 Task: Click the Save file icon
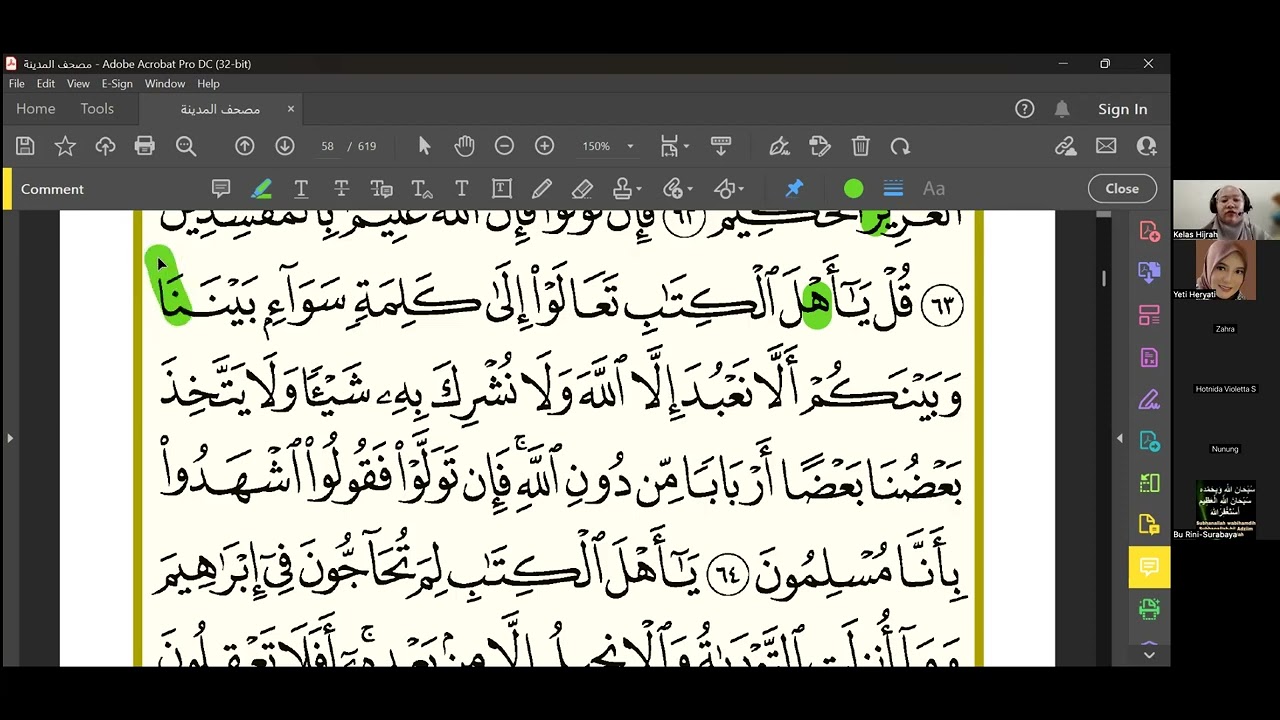pyautogui.click(x=25, y=146)
